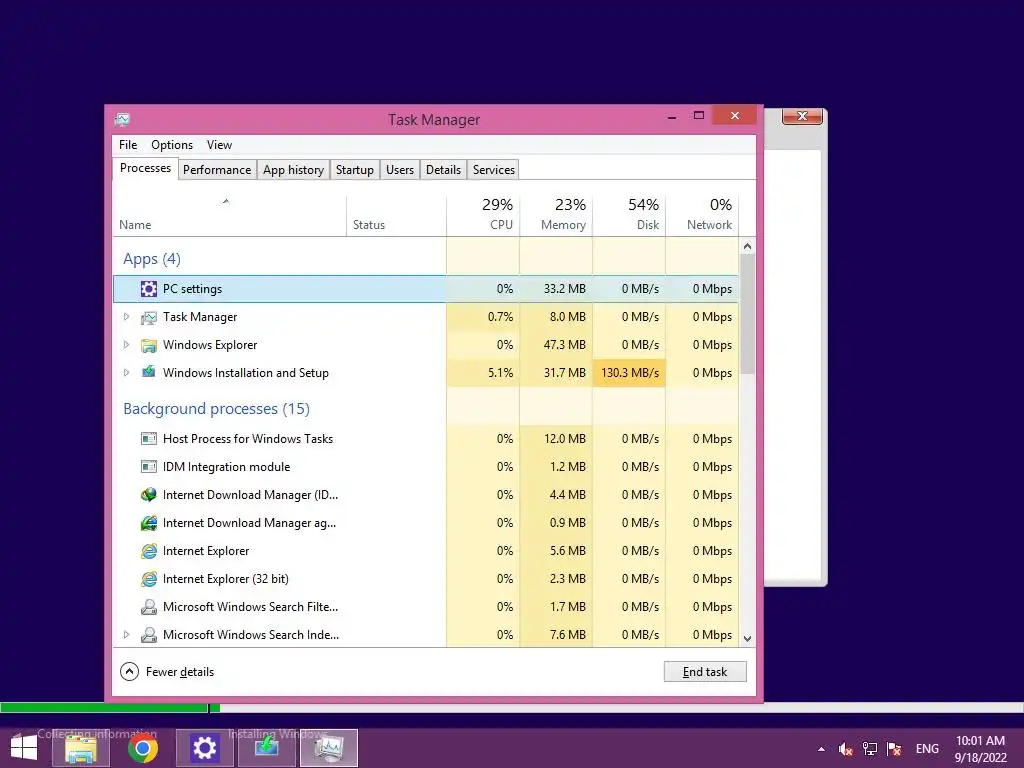Viewport: 1024px width, 768px height.
Task: Click the Internet Download Manager (ID... globe icon
Action: coord(149,495)
